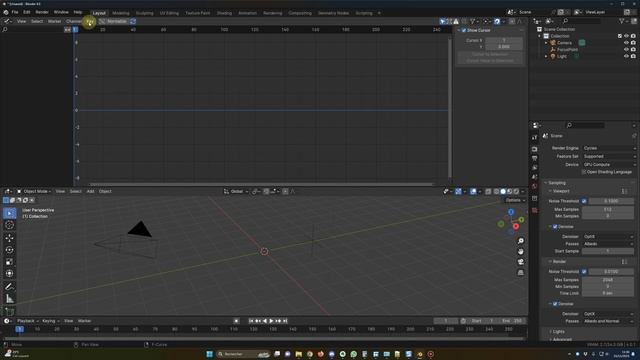
Task: Select the Transform tool
Action: point(9,273)
